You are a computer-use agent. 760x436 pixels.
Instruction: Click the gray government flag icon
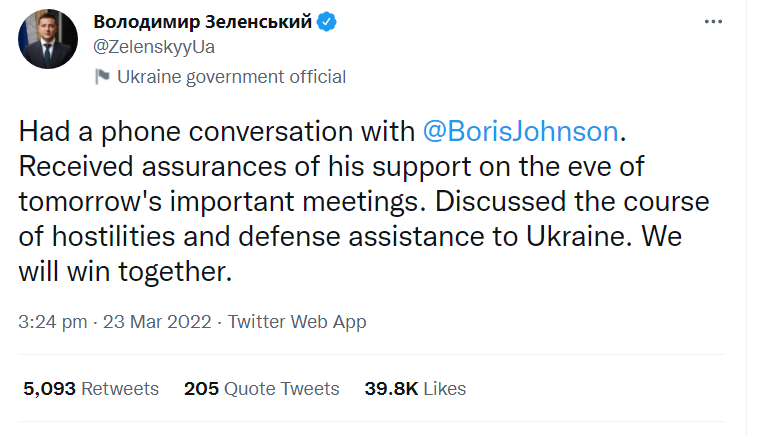[x=101, y=77]
